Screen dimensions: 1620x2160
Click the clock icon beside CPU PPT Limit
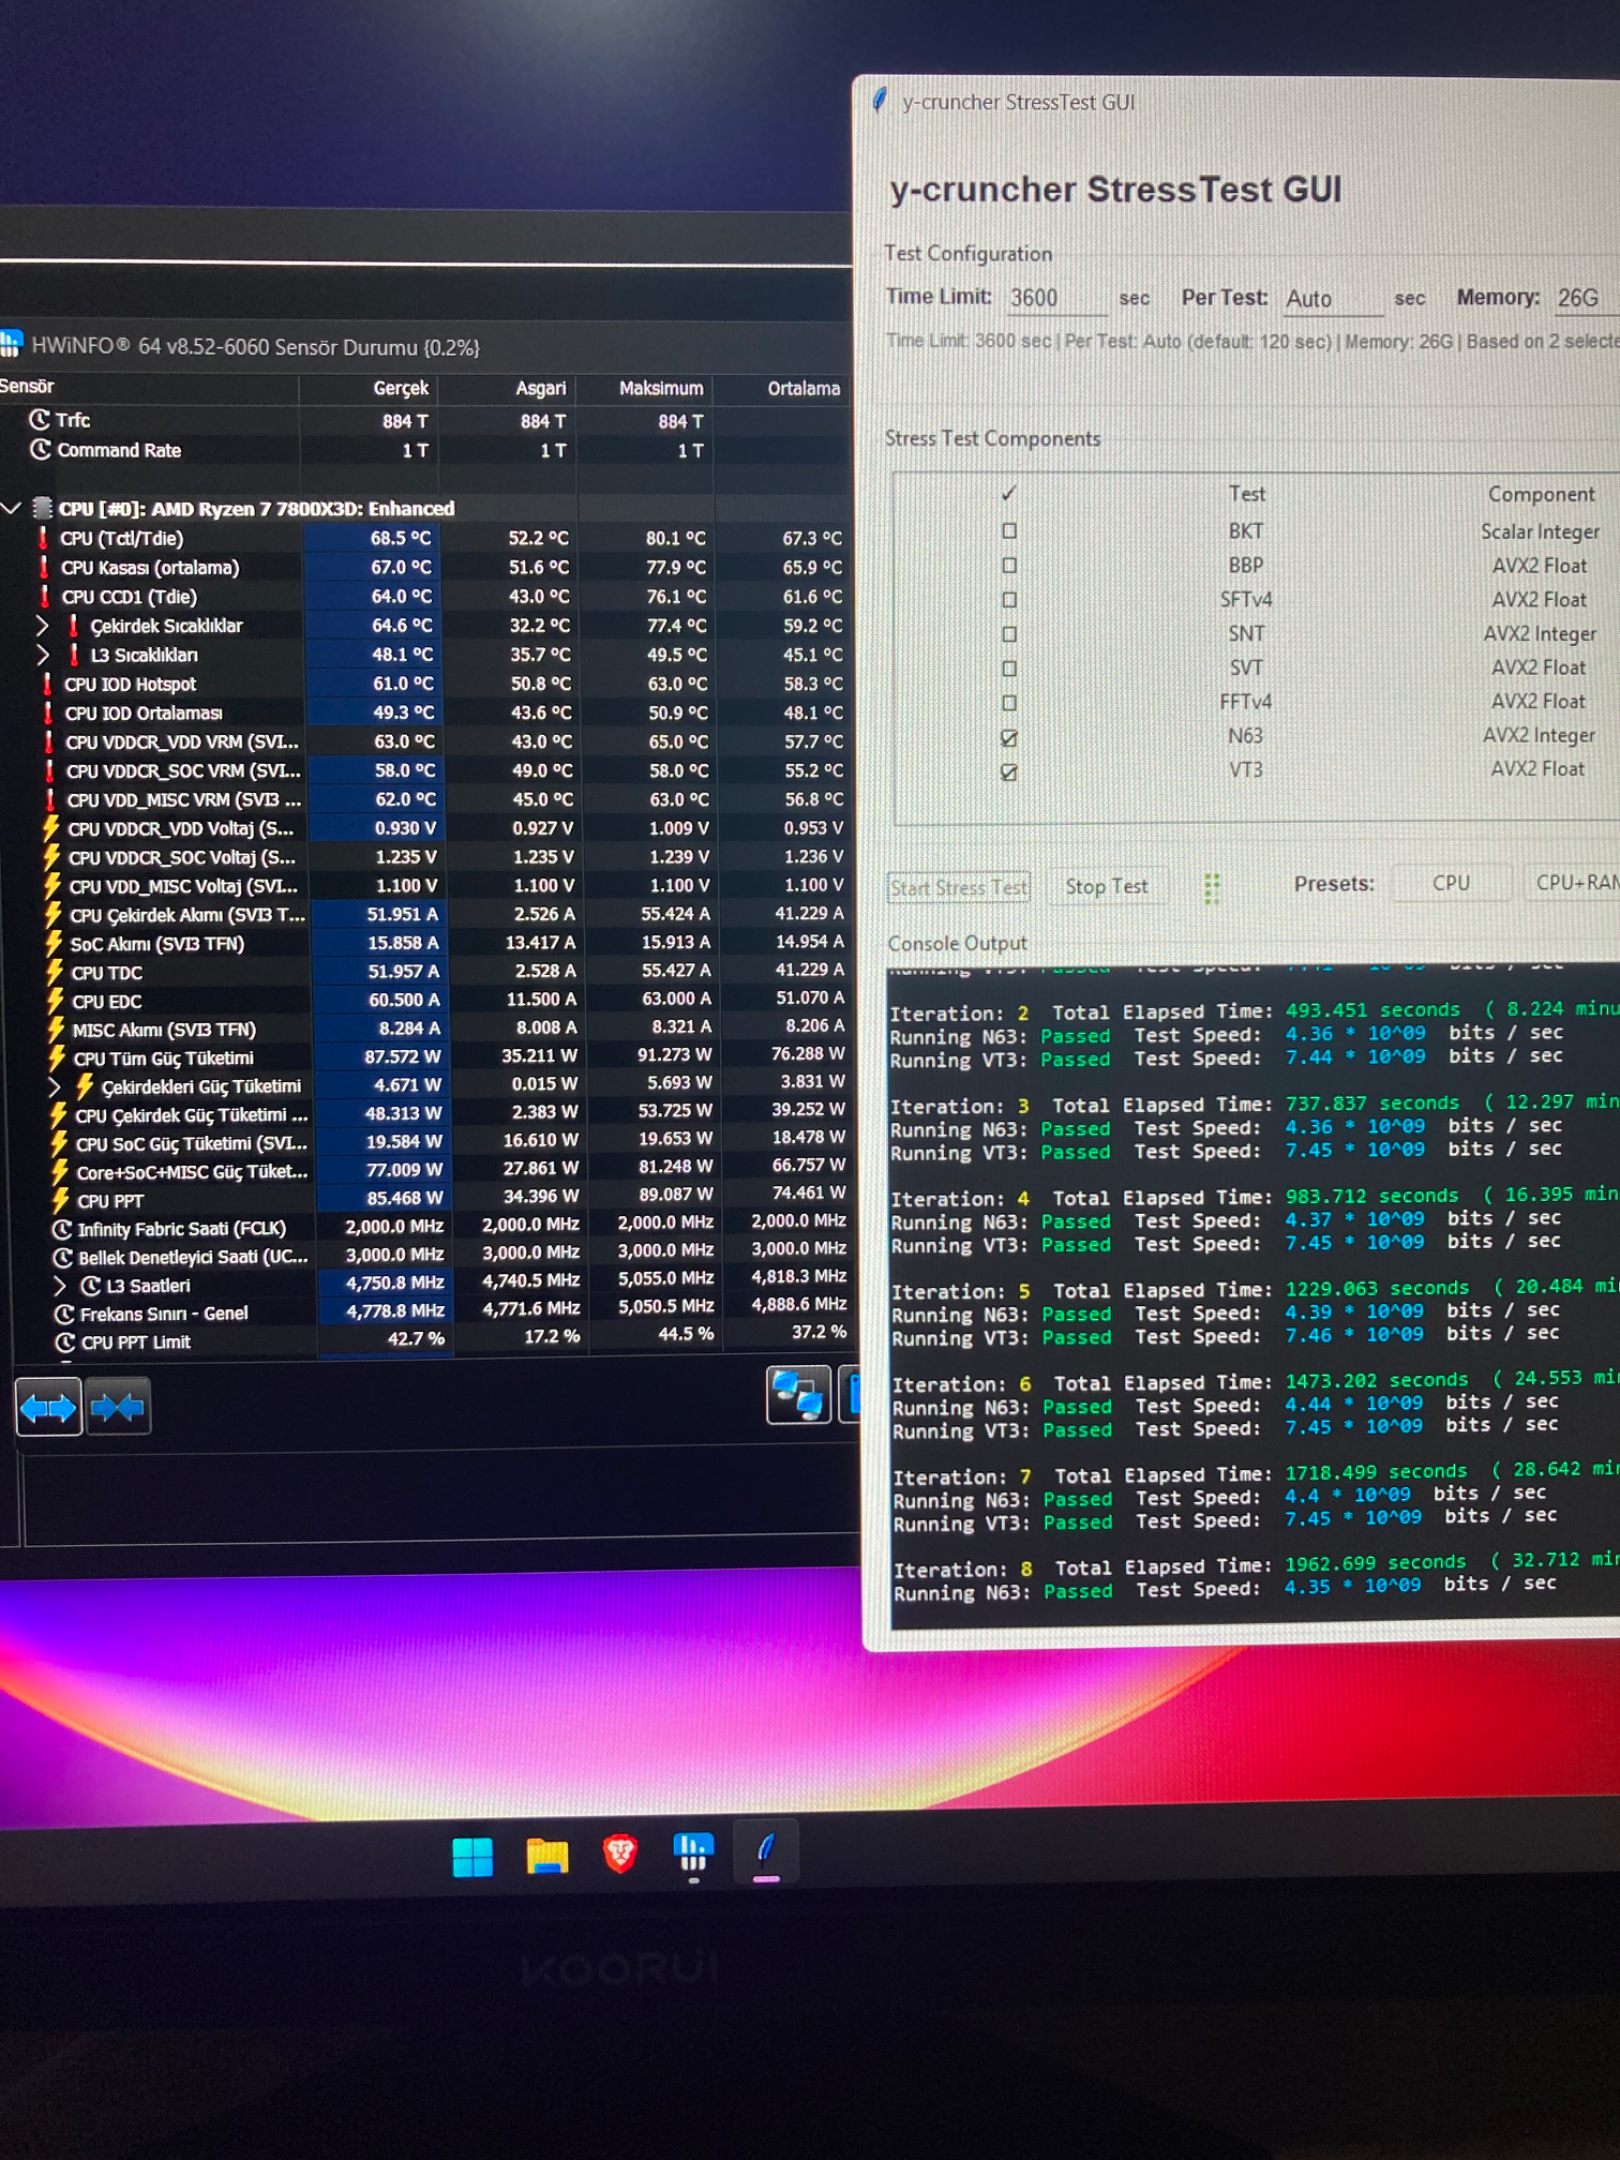(65, 1342)
